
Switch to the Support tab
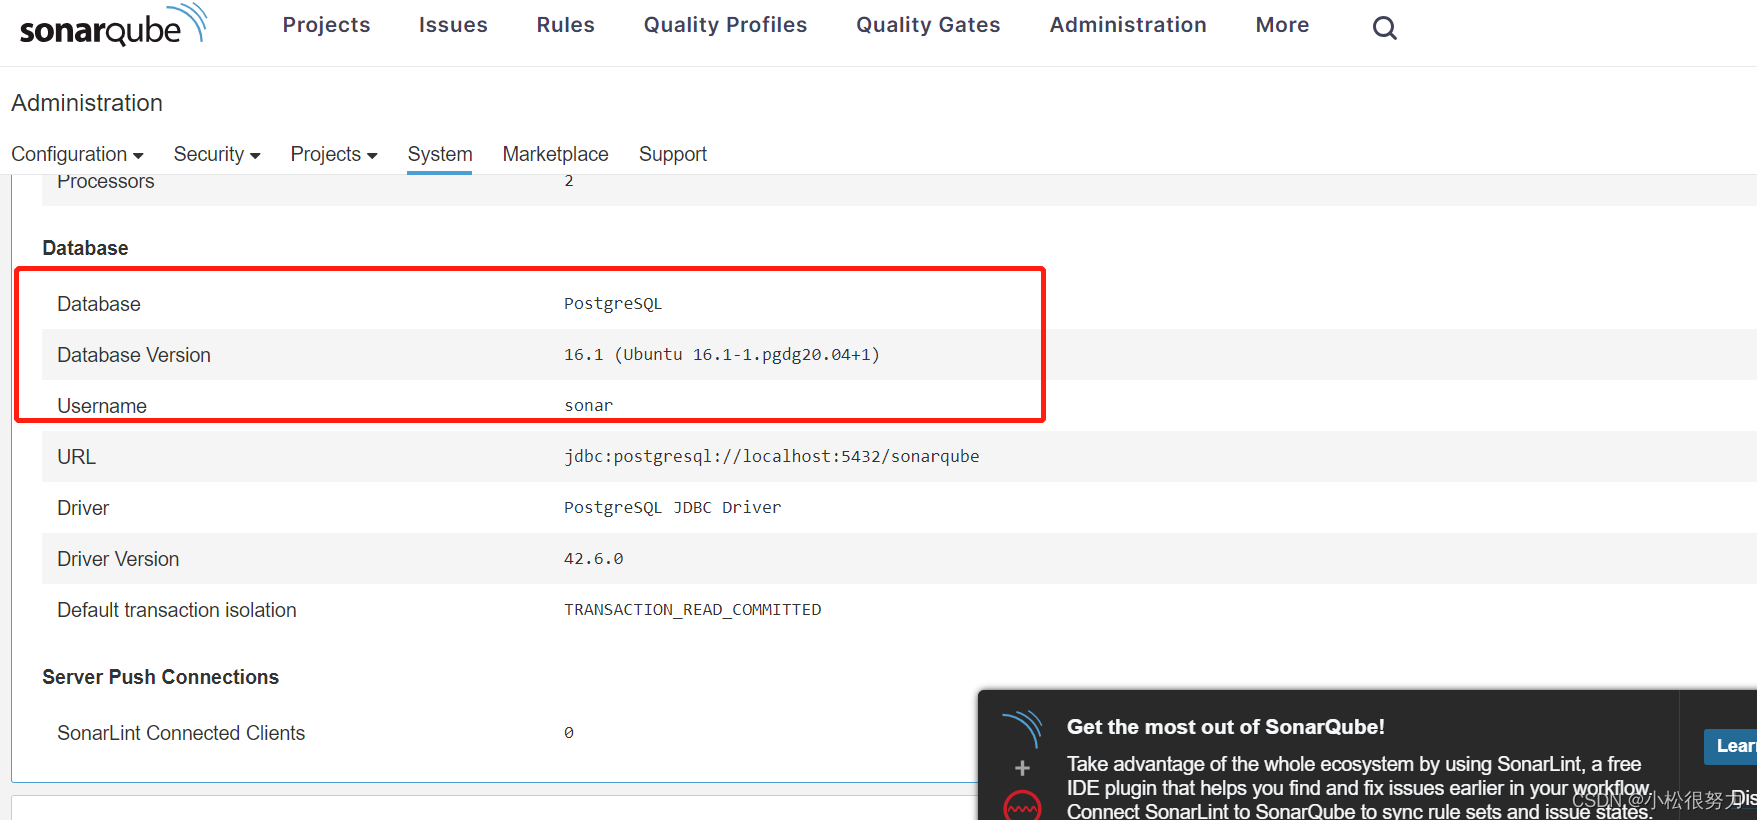[673, 154]
